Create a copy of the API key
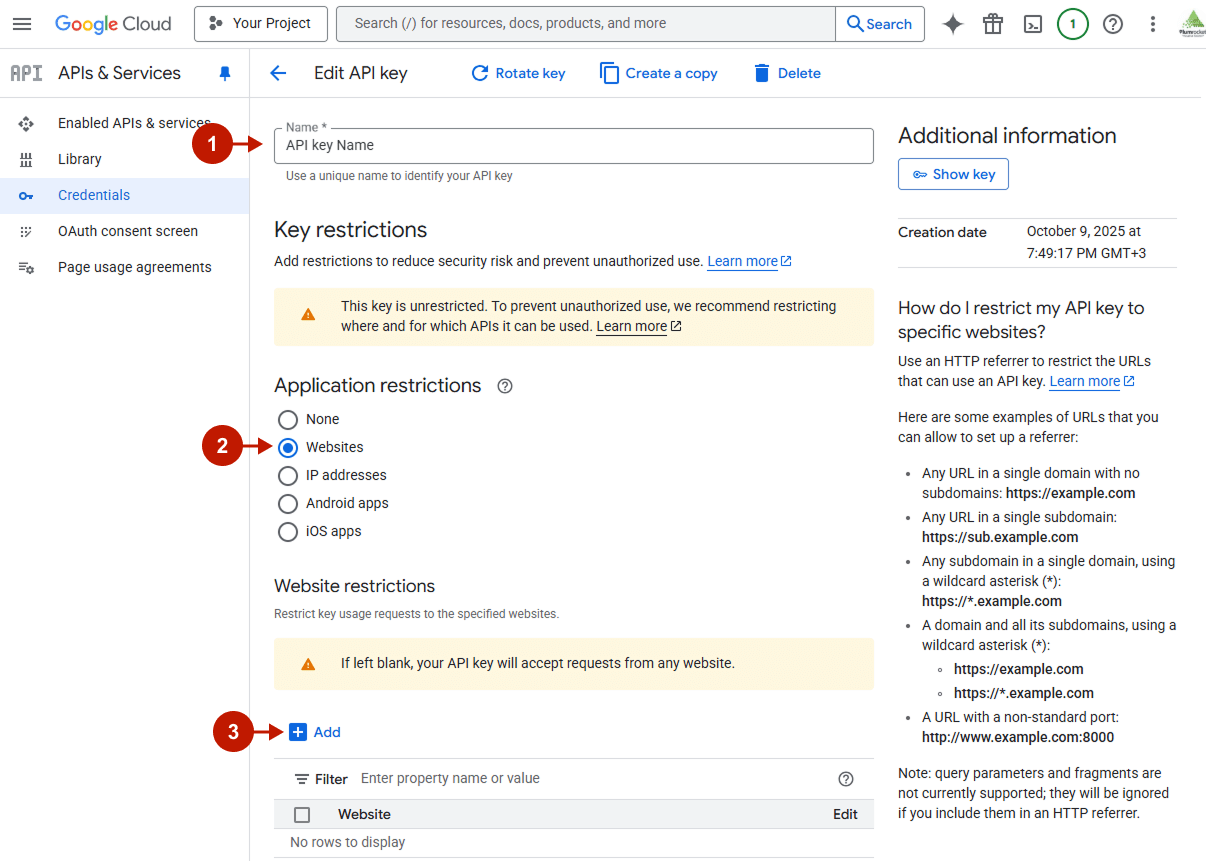This screenshot has width=1206, height=861. click(658, 72)
